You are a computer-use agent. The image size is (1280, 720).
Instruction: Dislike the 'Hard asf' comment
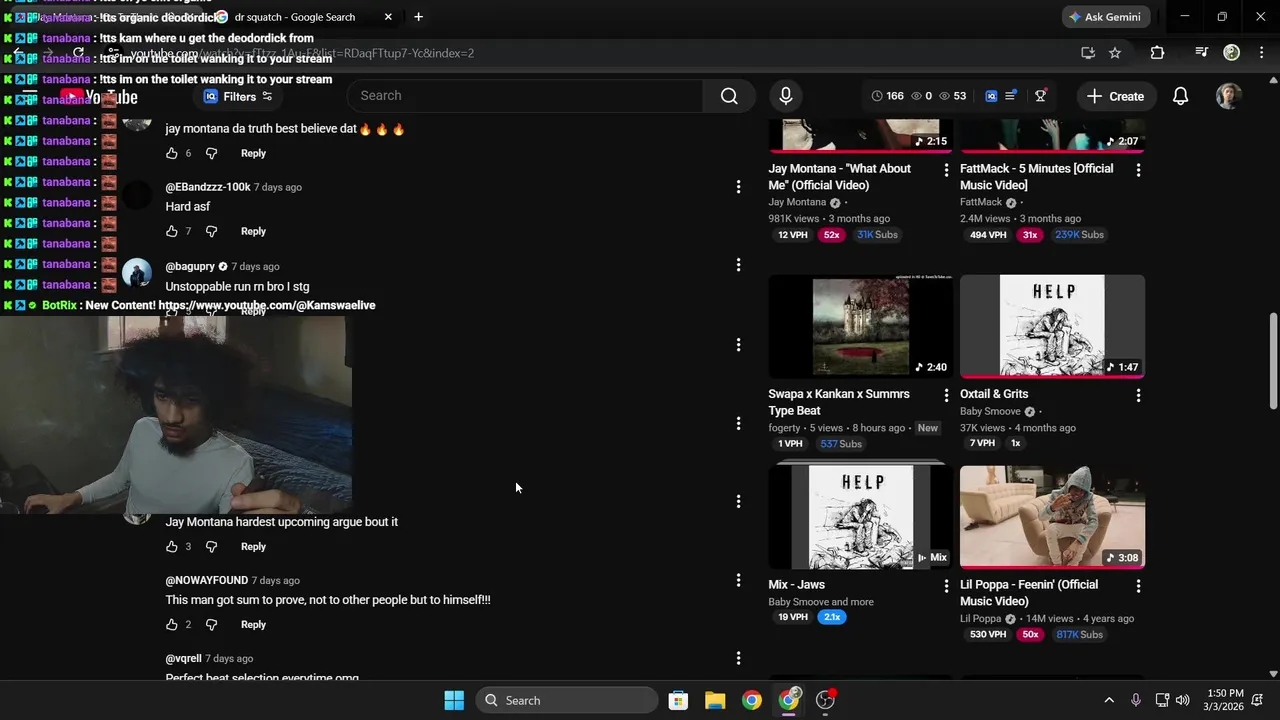click(211, 231)
